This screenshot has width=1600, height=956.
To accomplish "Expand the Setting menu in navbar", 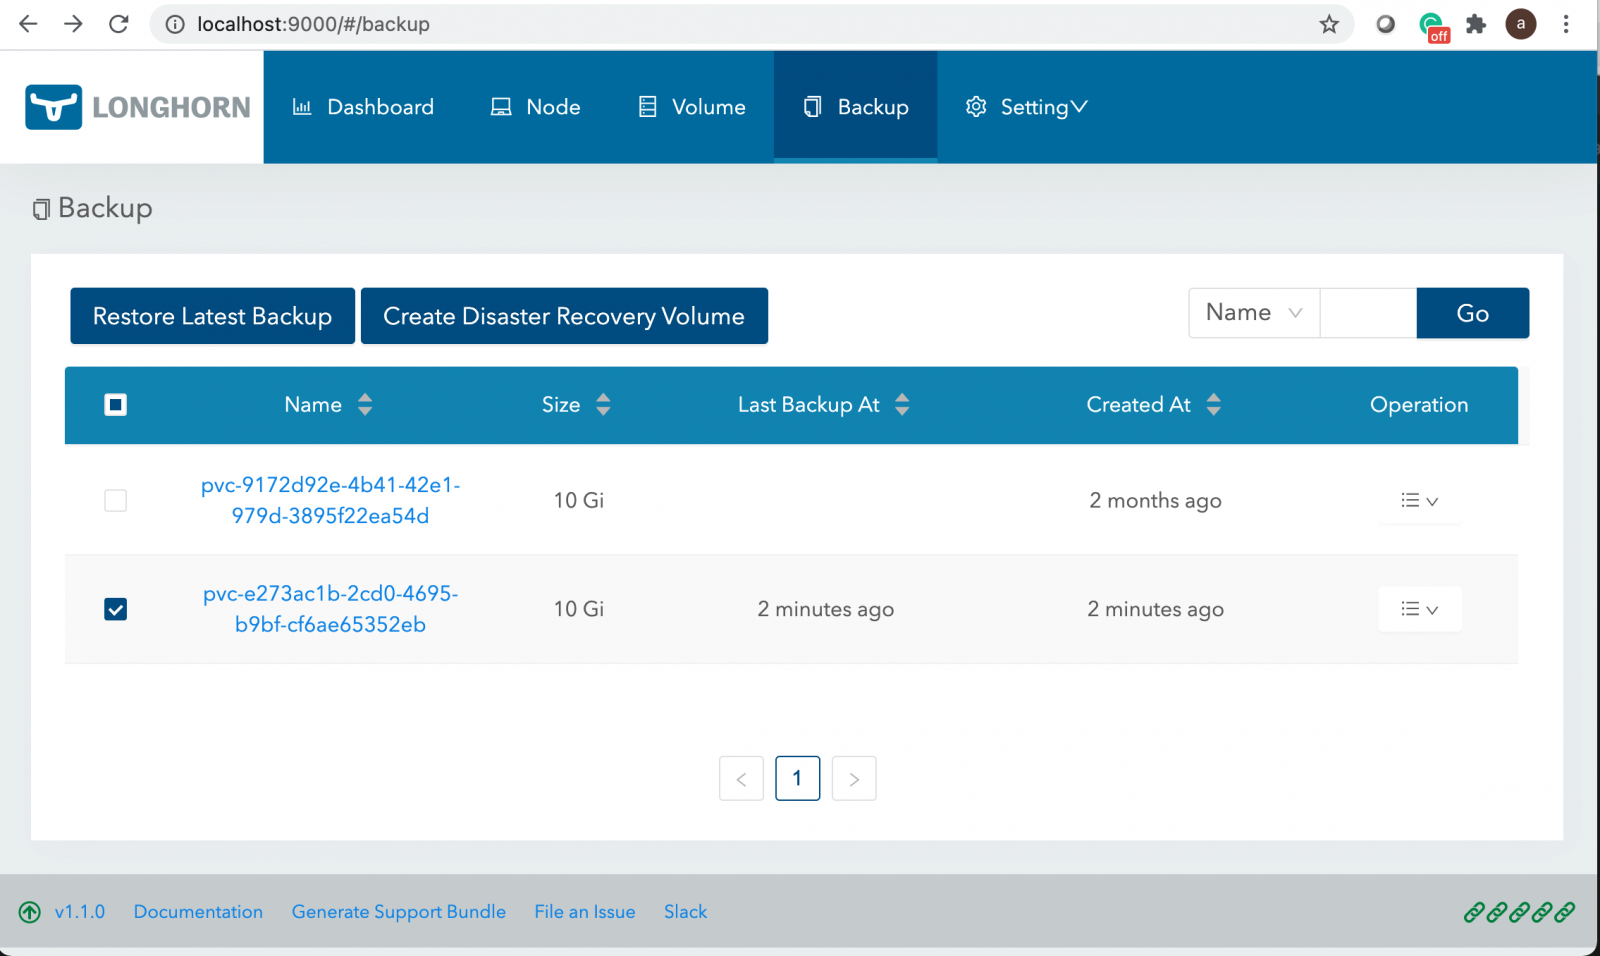I will coord(1027,107).
